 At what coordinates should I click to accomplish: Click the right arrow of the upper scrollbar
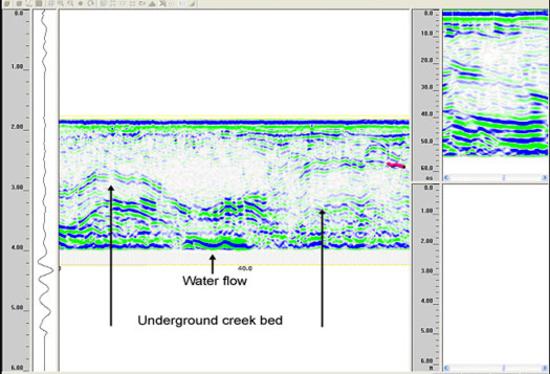pos(545,178)
